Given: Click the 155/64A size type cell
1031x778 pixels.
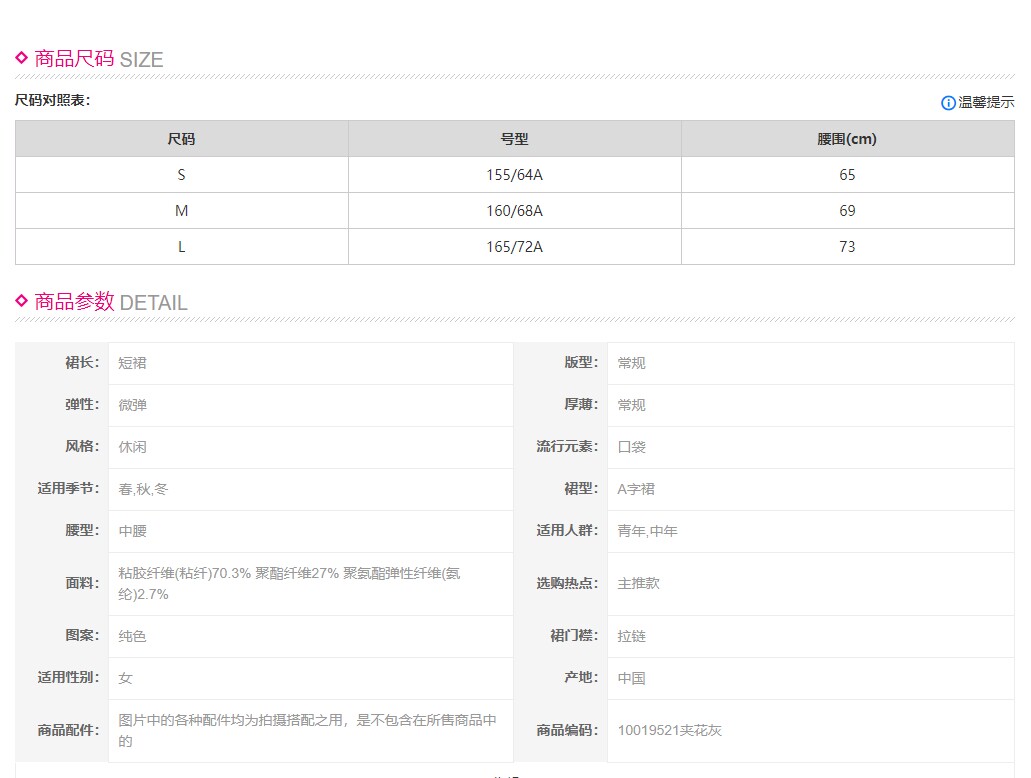Looking at the screenshot, I should point(514,175).
